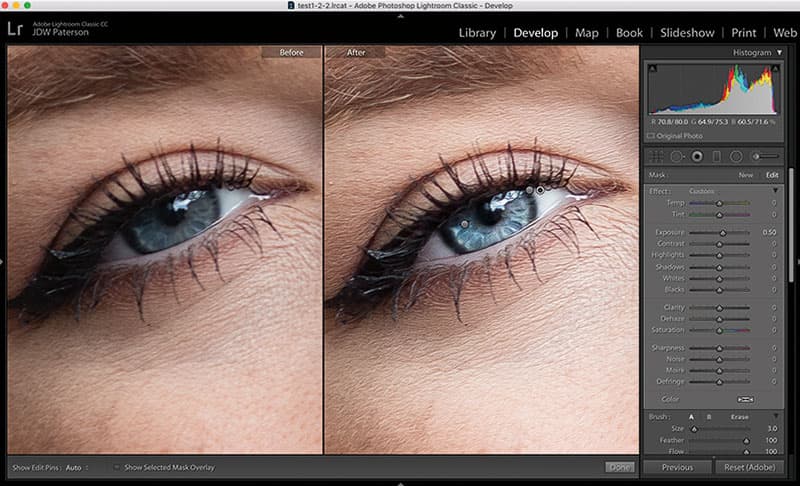800x486 pixels.
Task: Enable Show Selected Mask Overlay checkbox
Action: (x=116, y=467)
